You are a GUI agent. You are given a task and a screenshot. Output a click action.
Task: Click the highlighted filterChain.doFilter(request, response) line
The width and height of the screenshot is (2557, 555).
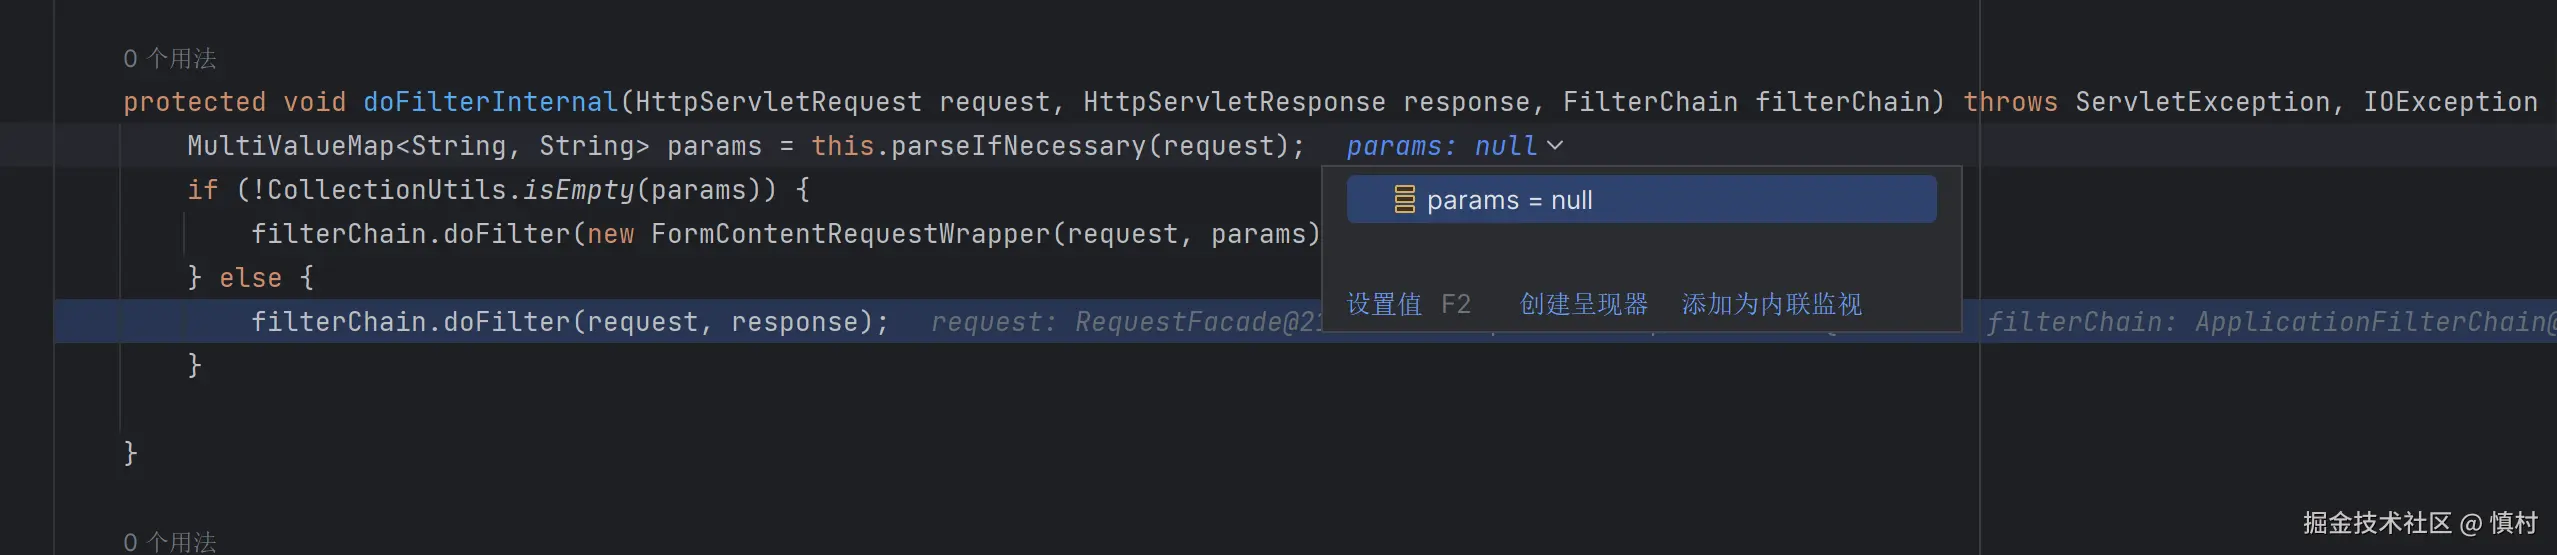(x=570, y=322)
